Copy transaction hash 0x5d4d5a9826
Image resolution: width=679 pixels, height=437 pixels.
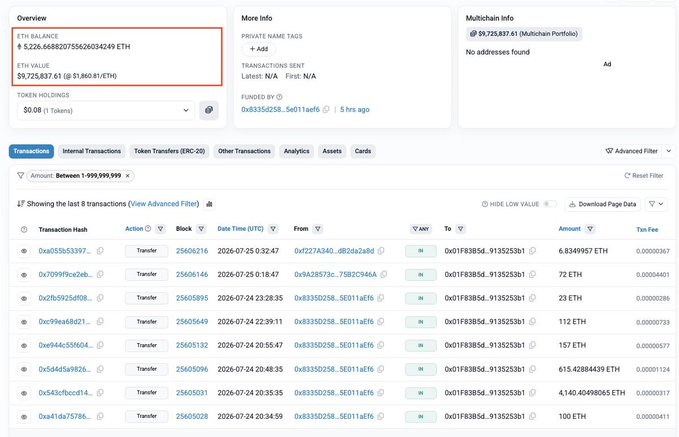coord(100,369)
